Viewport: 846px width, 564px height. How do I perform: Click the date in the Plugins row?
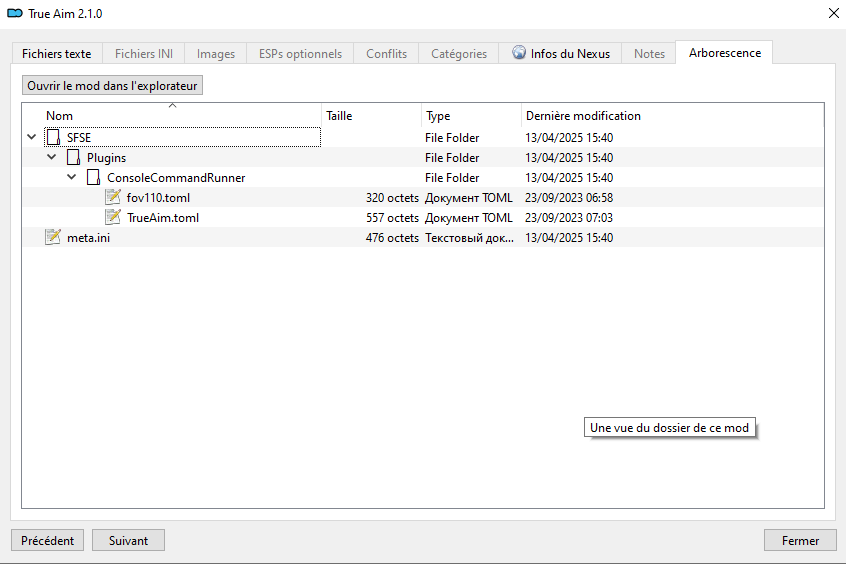(569, 158)
